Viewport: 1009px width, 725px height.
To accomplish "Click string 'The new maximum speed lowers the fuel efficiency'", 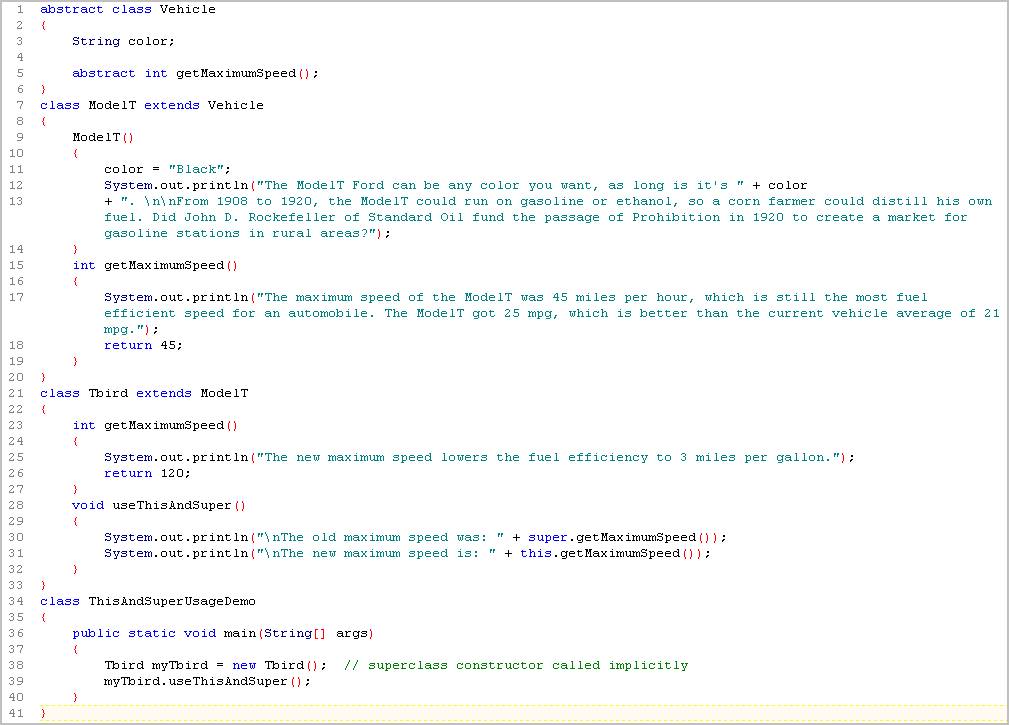I will (x=452, y=458).
